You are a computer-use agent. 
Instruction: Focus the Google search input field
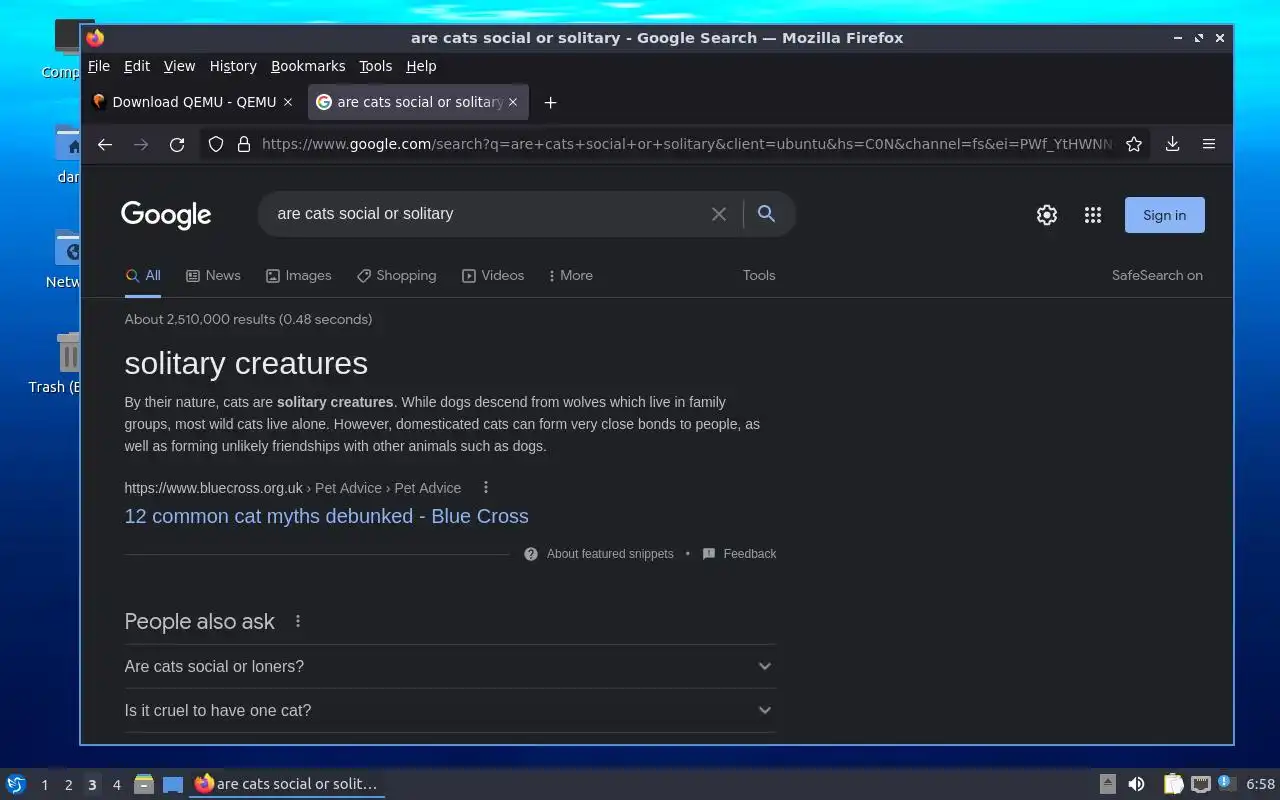point(486,214)
